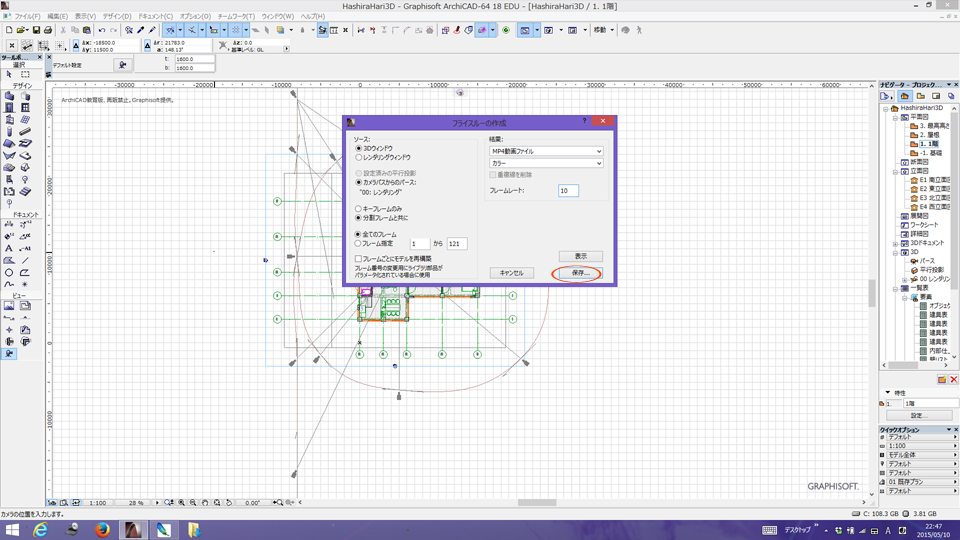Click the end frame field showing 121

coord(457,244)
